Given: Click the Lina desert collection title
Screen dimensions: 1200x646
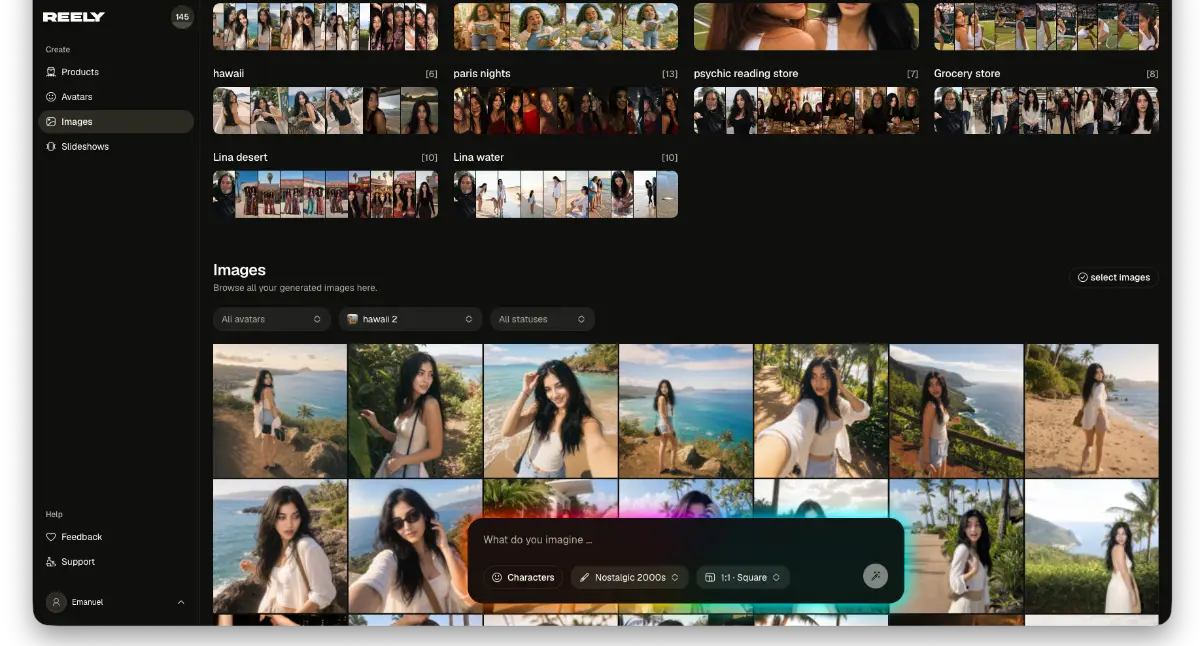Looking at the screenshot, I should pyautogui.click(x=240, y=157).
